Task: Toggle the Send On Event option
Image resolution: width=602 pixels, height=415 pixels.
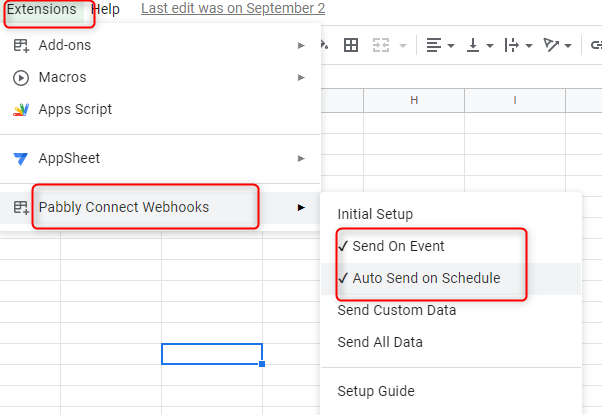Action: coord(398,246)
